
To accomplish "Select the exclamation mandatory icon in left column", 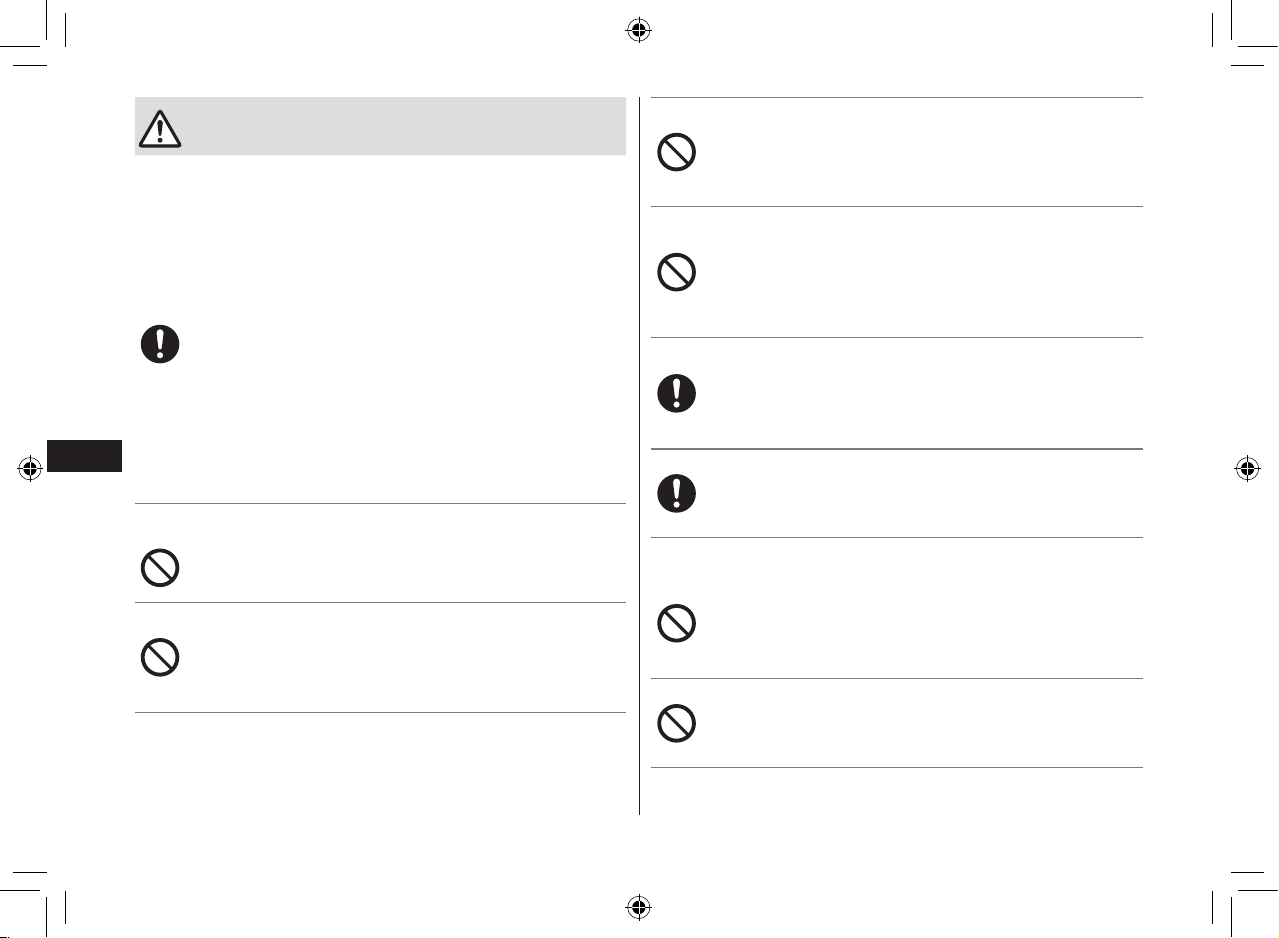I will coord(159,343).
